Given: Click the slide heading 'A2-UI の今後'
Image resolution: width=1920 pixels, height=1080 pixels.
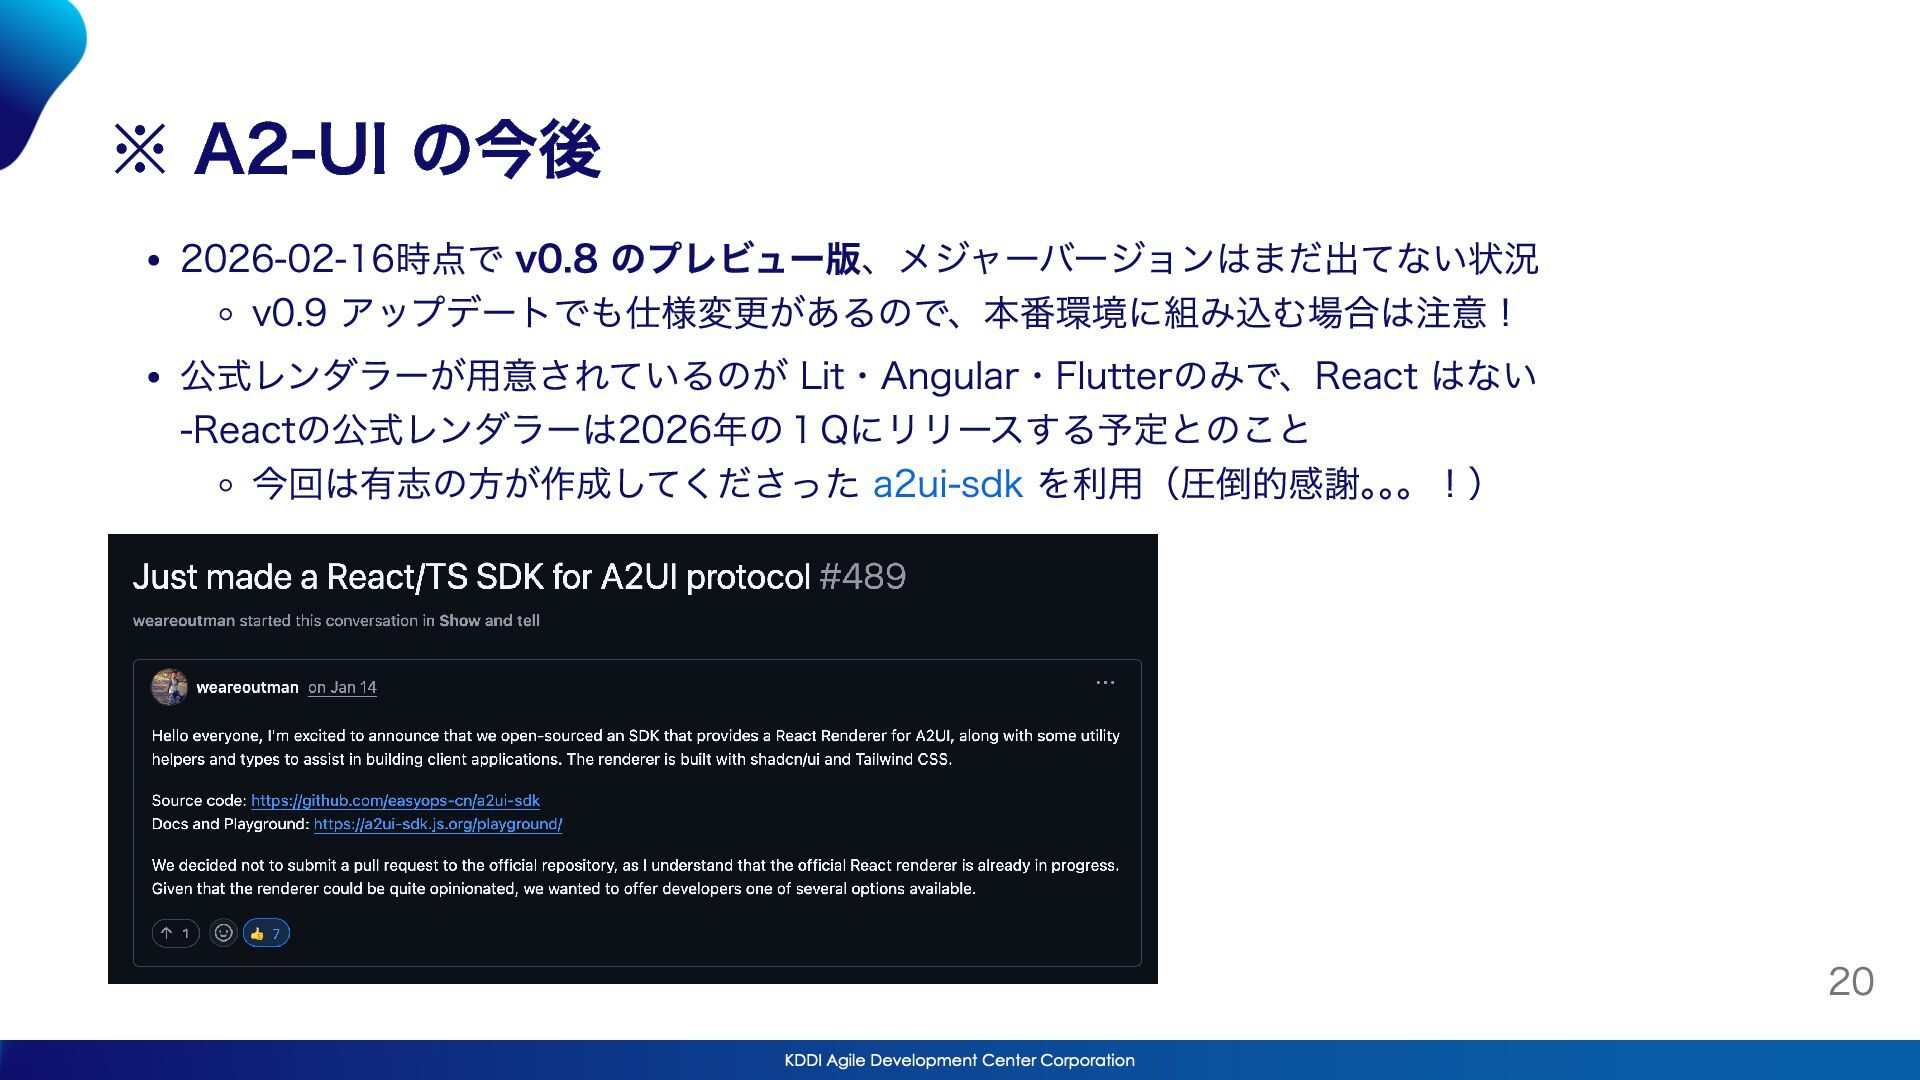Looking at the screenshot, I should pos(397,150).
